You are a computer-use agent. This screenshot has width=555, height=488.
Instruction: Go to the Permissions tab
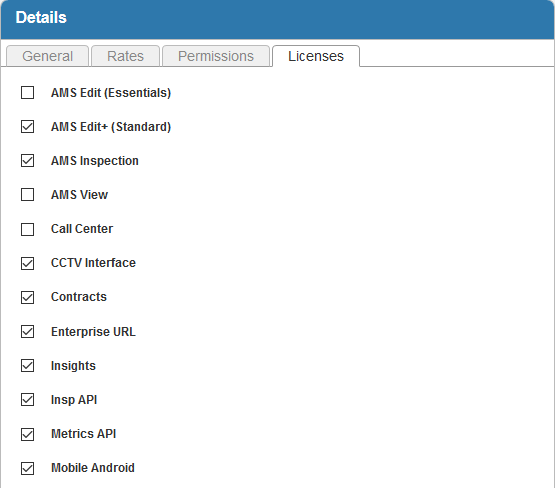[216, 56]
